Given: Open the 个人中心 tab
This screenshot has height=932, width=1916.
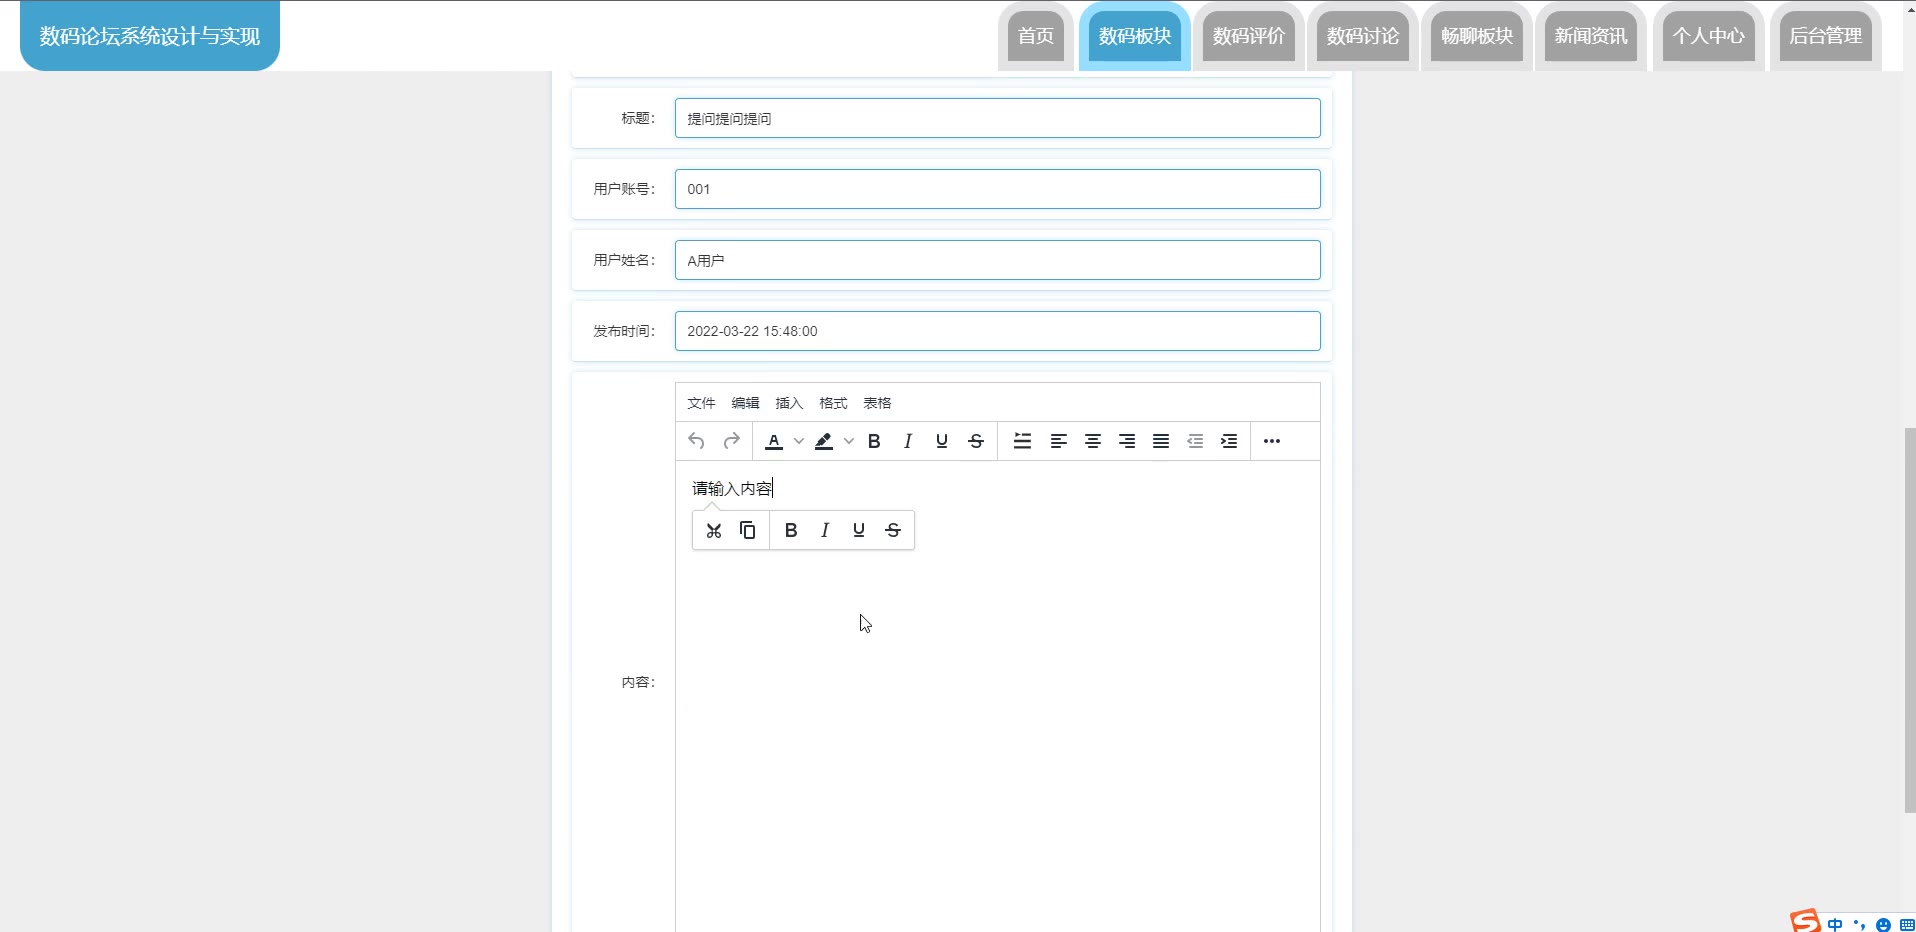Looking at the screenshot, I should point(1709,36).
